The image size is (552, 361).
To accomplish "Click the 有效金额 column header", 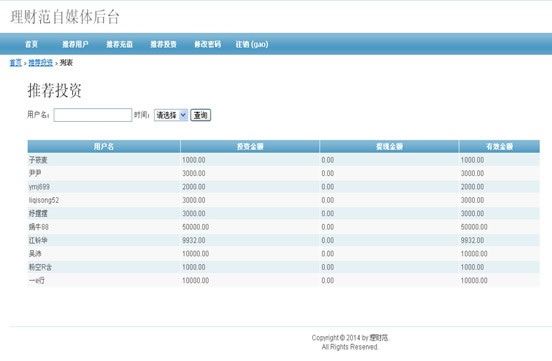I will (499, 147).
